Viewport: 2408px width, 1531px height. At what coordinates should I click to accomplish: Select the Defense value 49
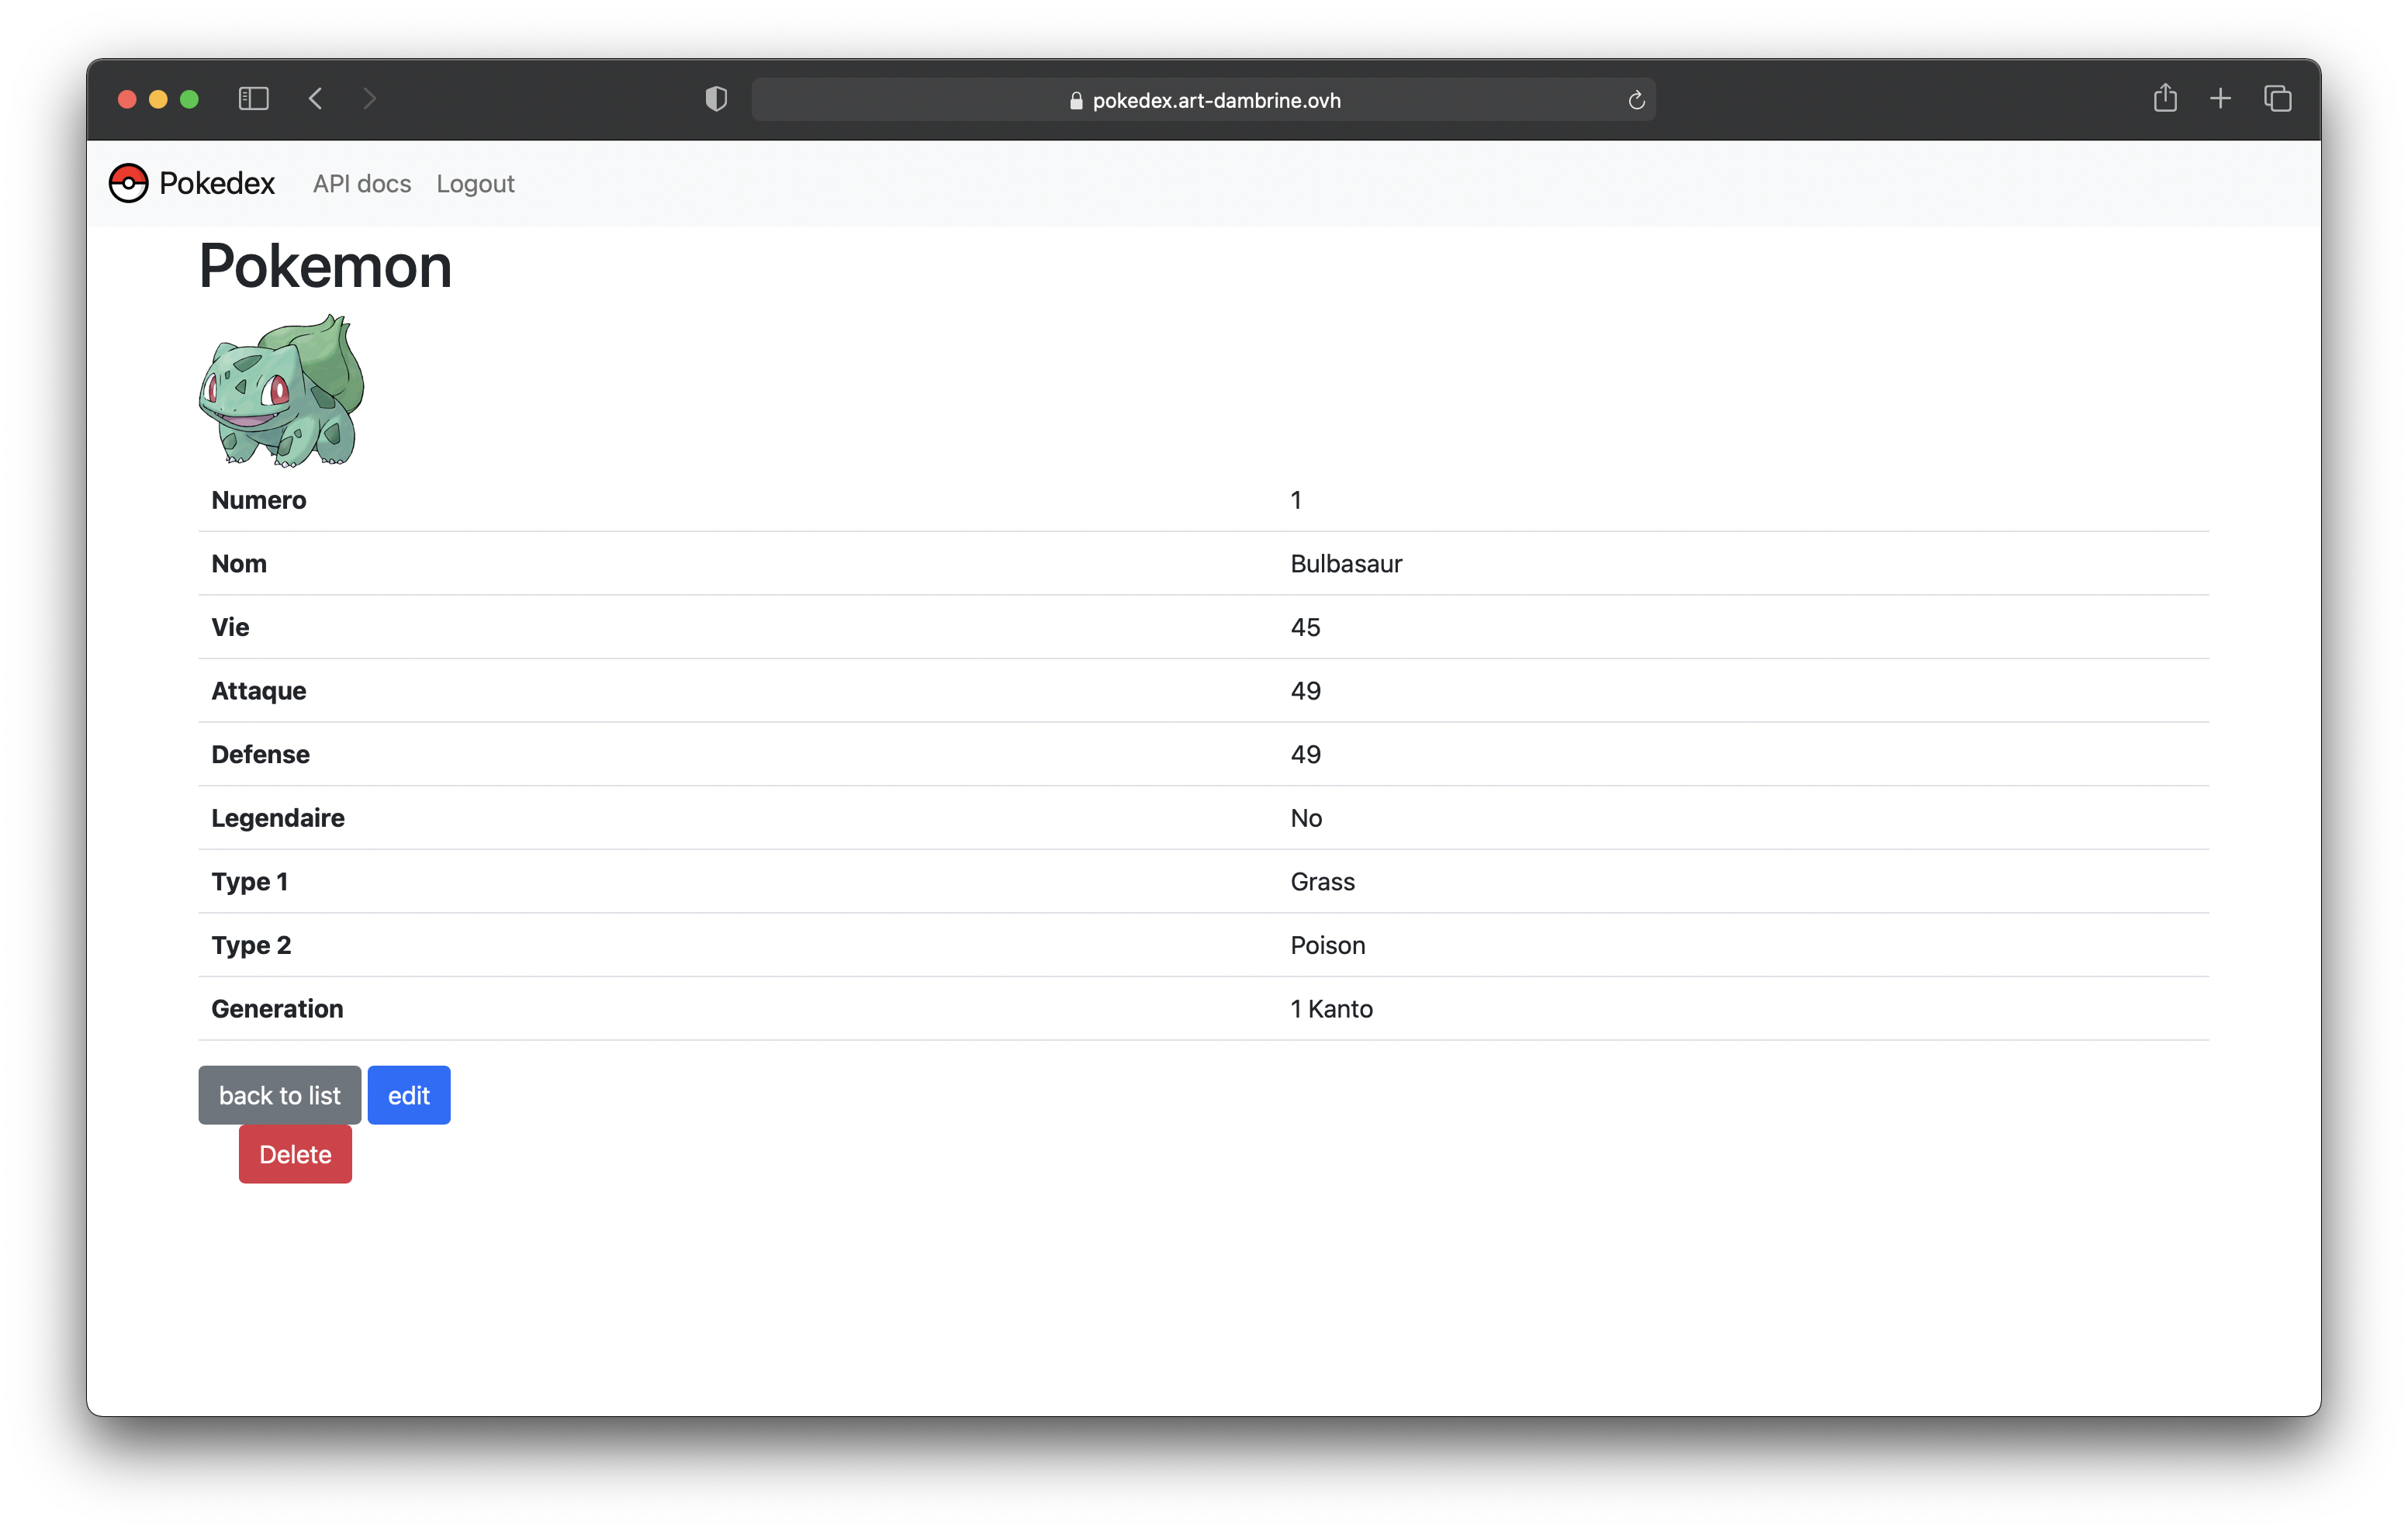[1305, 754]
